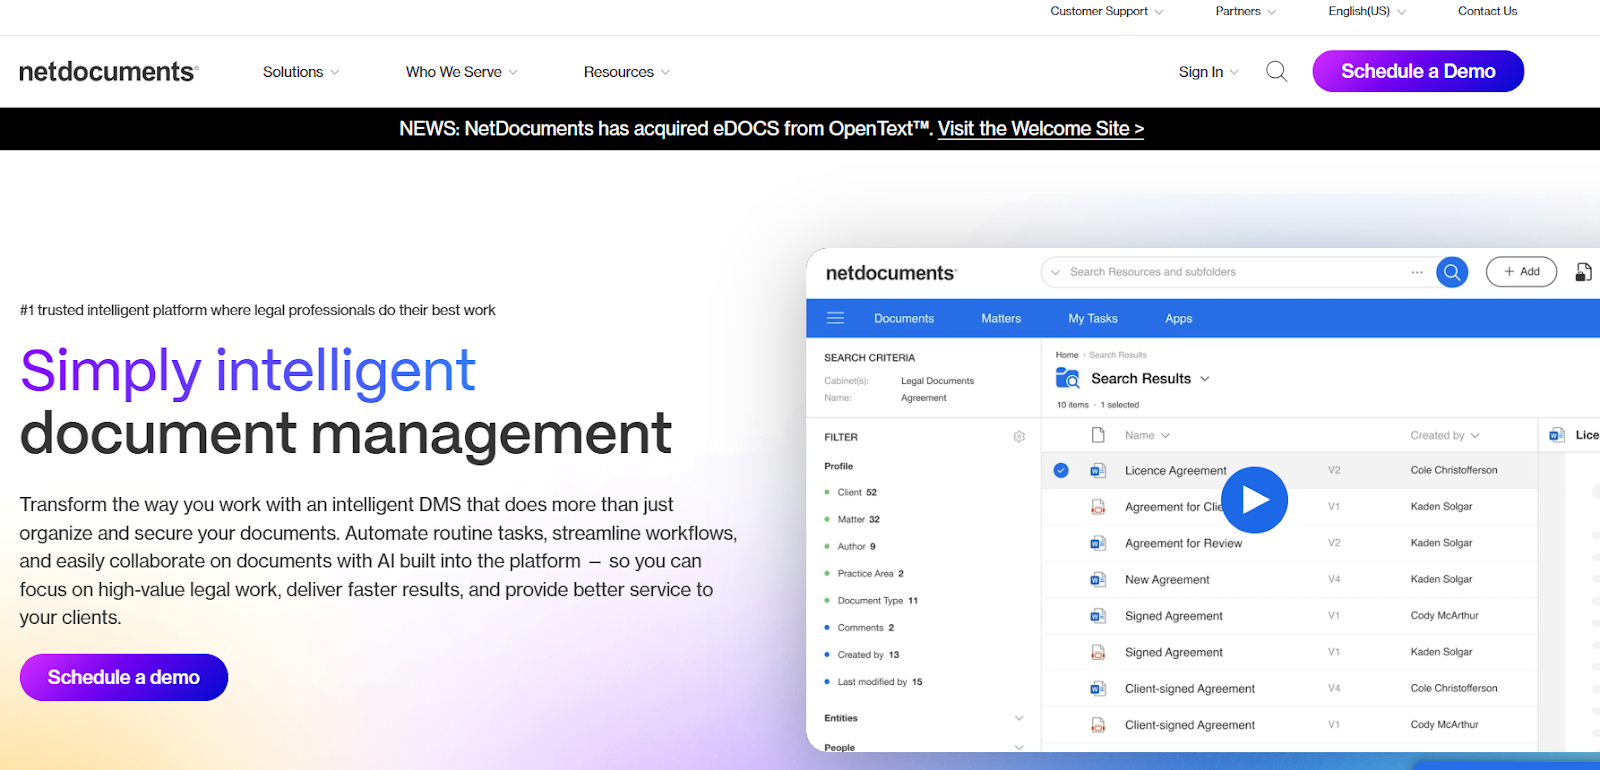
Task: Click PDF icon for Client-signed Agreement V1
Action: (x=1098, y=725)
